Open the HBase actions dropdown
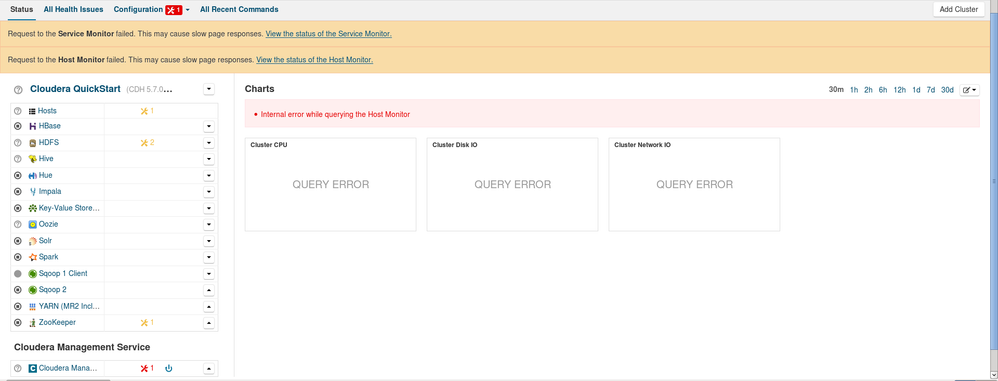This screenshot has width=998, height=381. 209,126
